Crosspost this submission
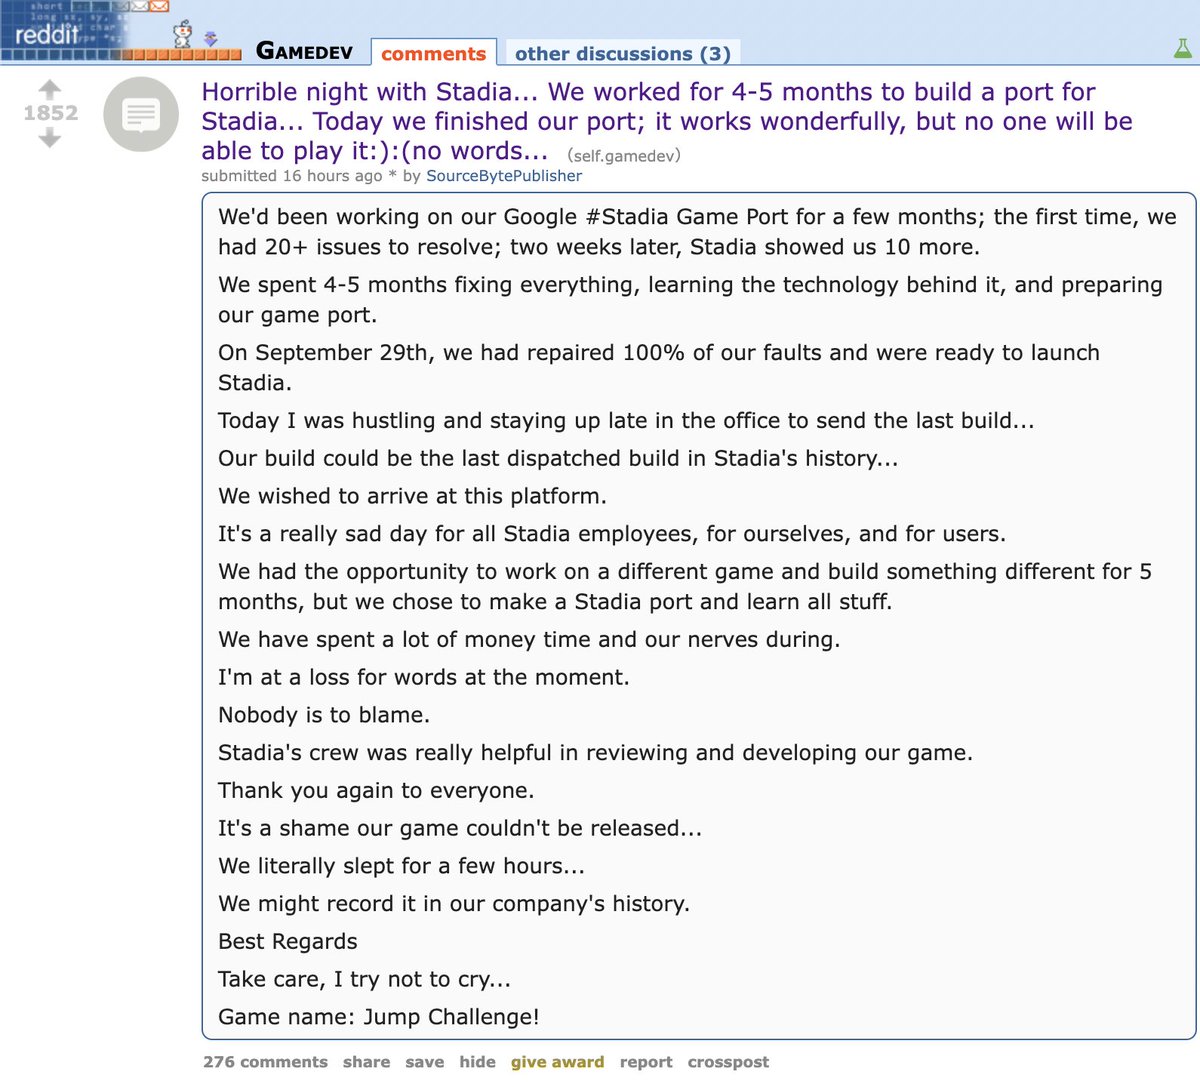The width and height of the screenshot is (1200, 1087). tap(728, 1062)
